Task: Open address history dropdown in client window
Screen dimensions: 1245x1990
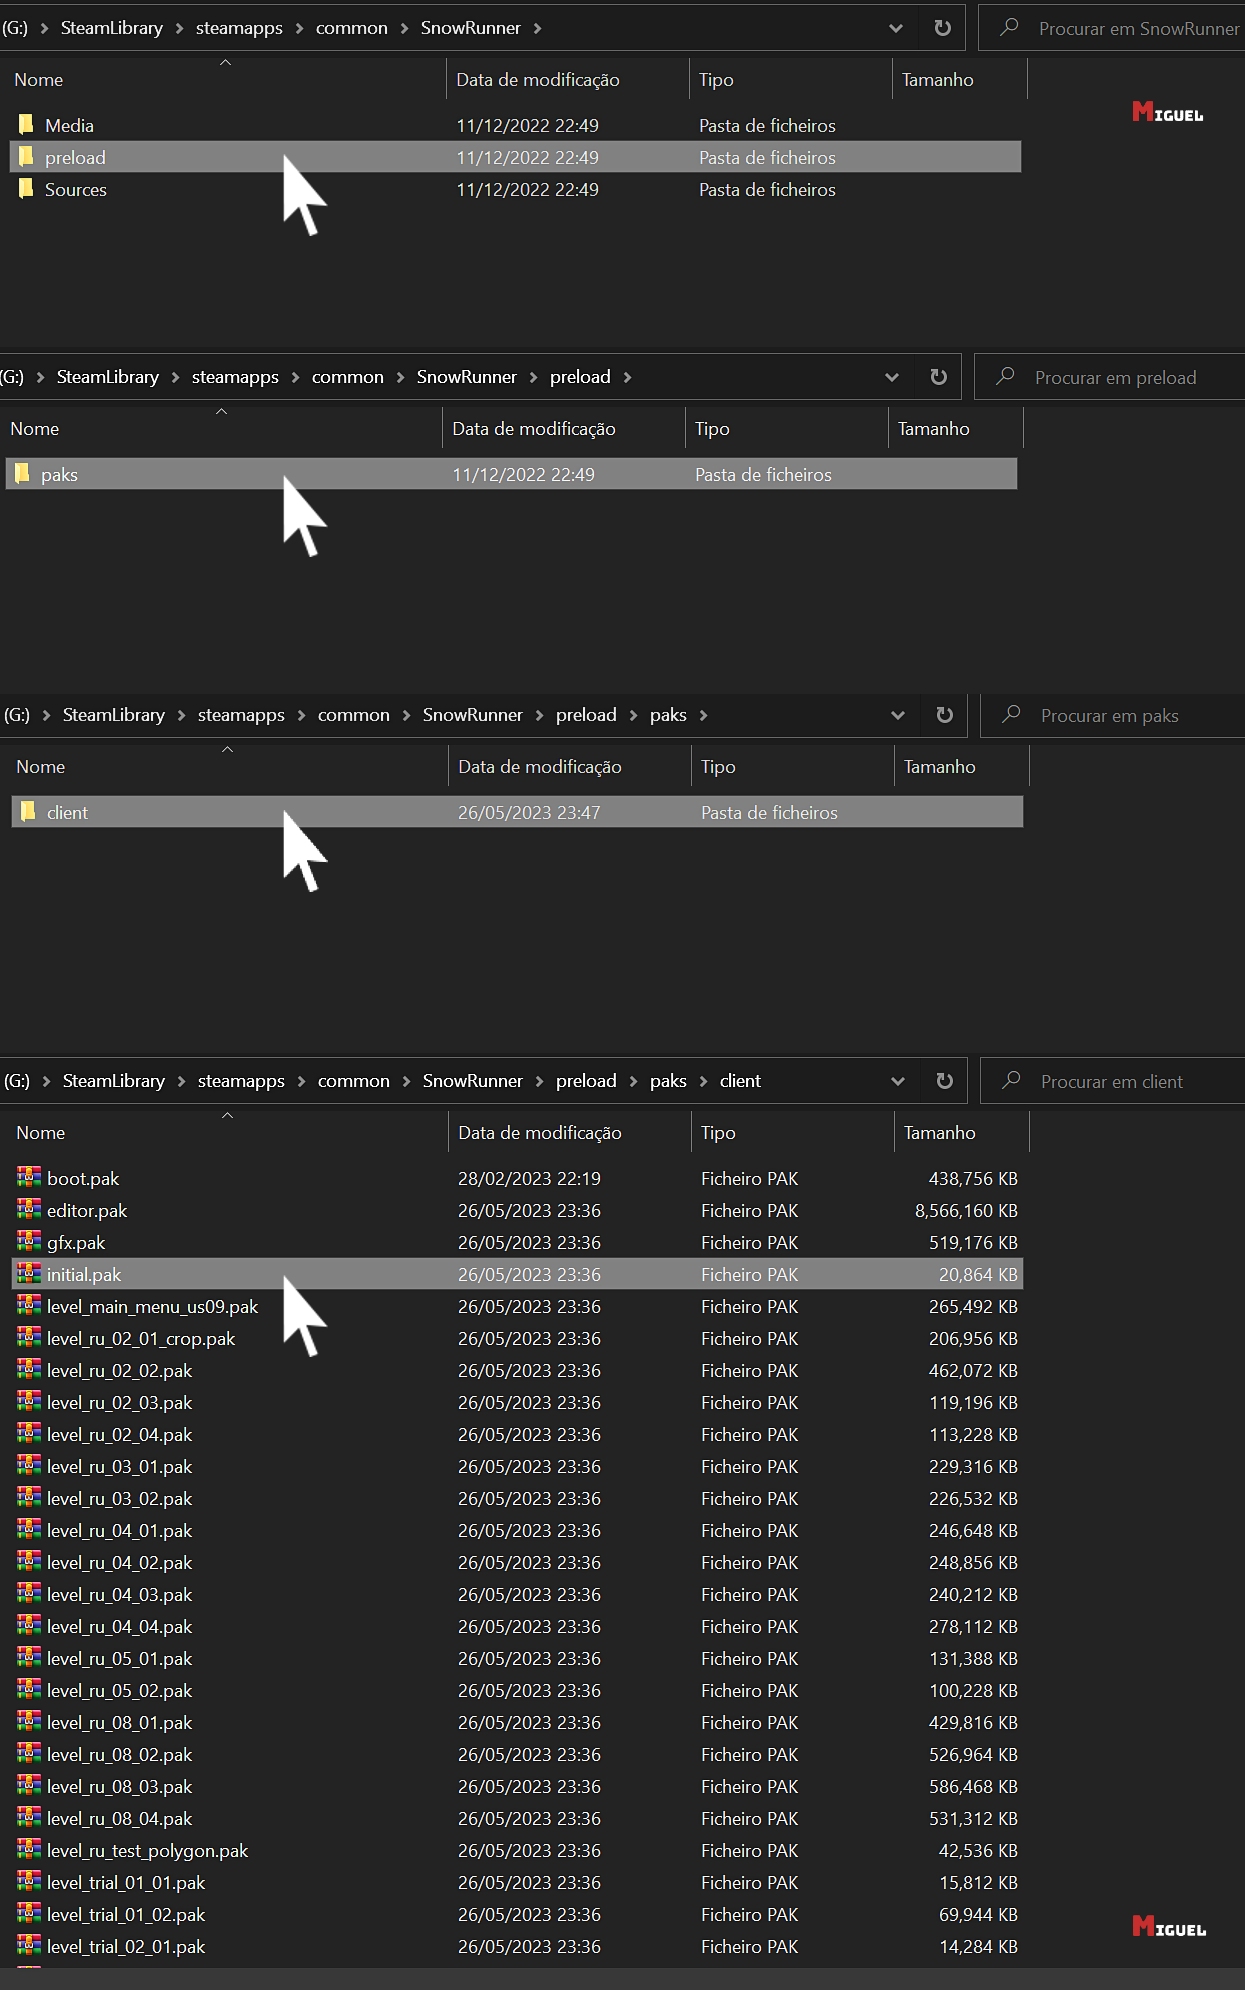Action: 898,1082
